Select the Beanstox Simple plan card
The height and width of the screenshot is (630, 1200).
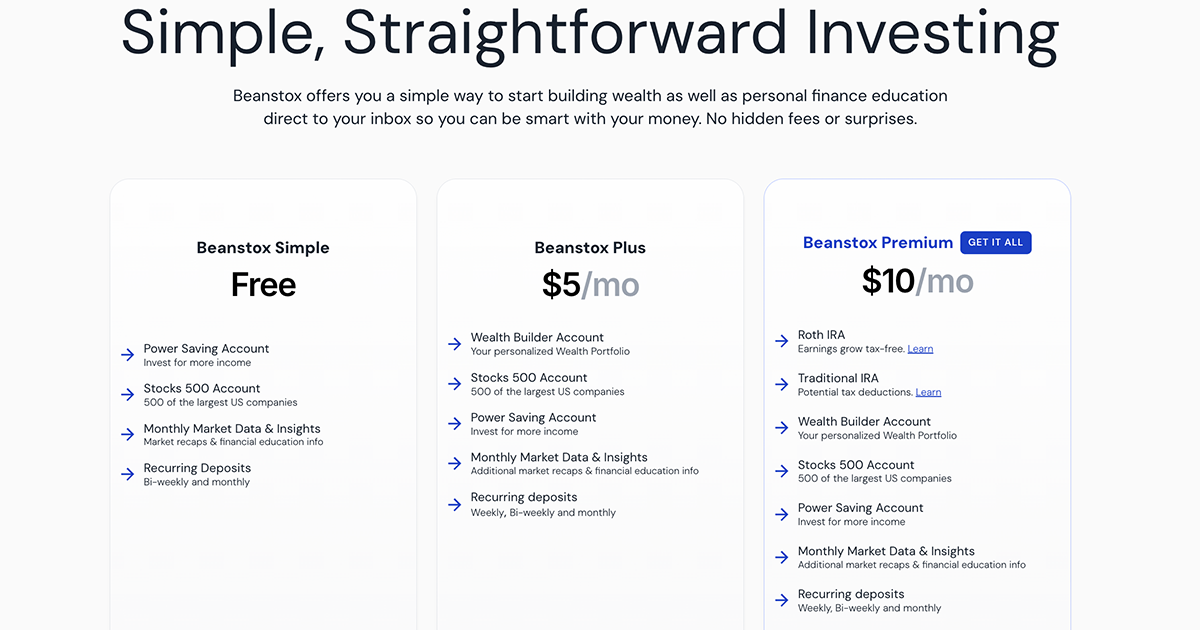(x=263, y=400)
